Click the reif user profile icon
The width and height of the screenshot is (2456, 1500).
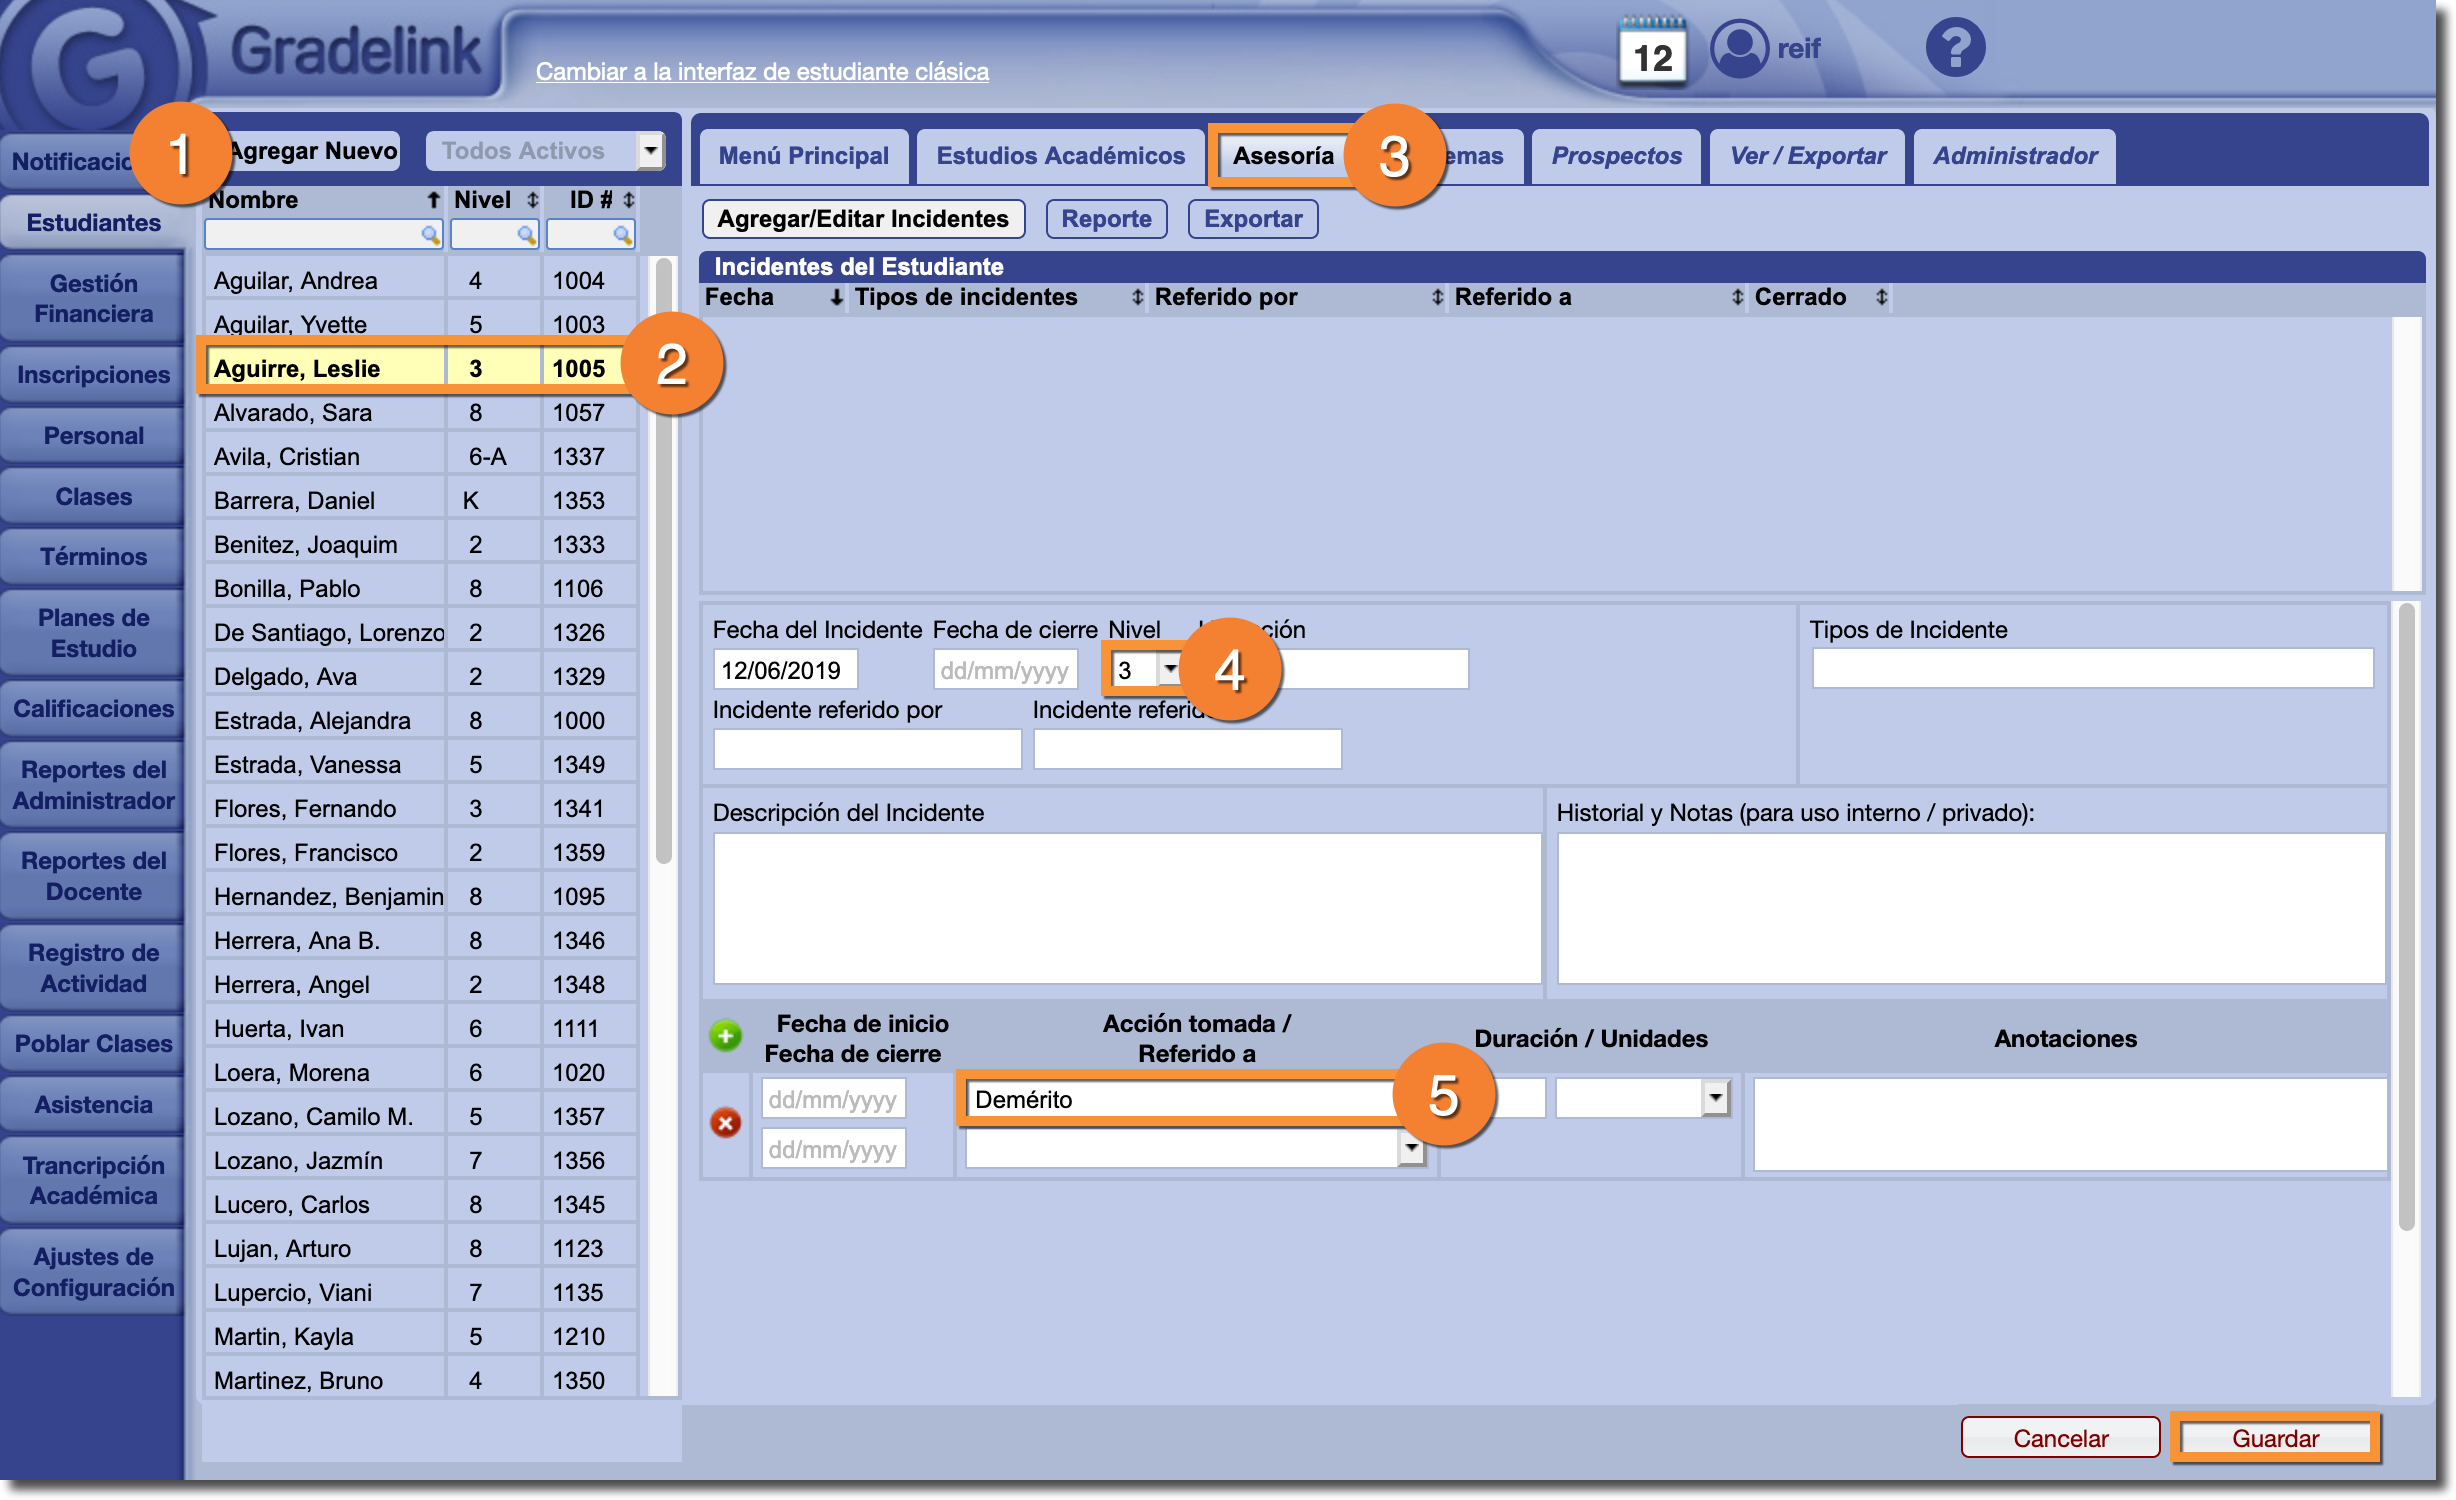[x=1739, y=48]
